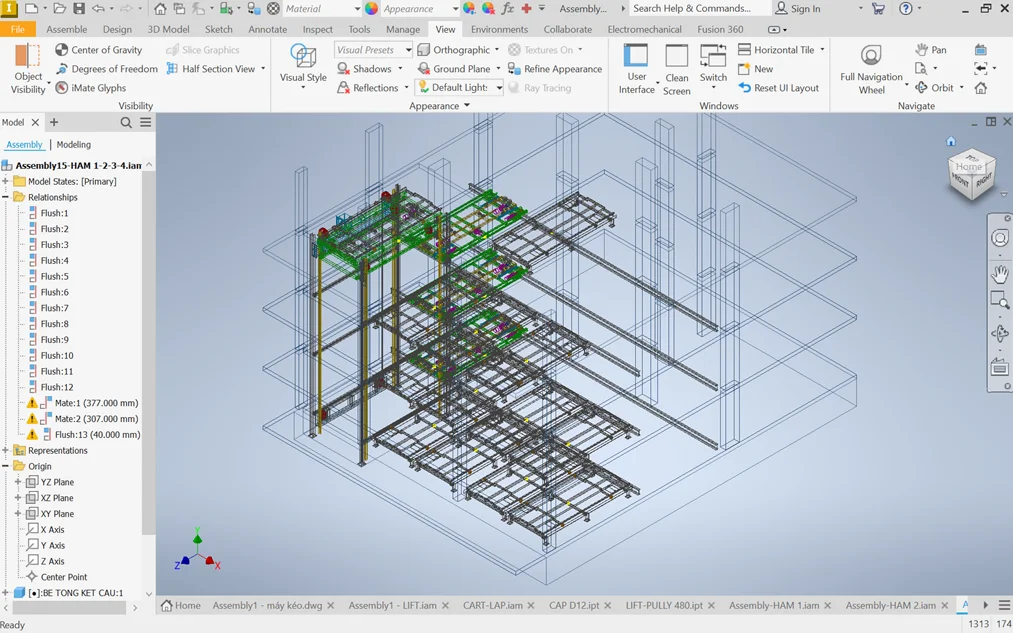Toggle Center of Gravity display
The width and height of the screenshot is (1013, 633).
(98, 50)
